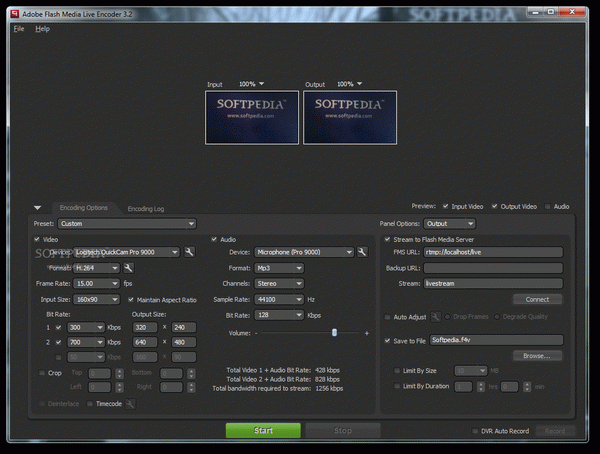Toggle Output Video preview checkbox
Screen dimensions: 600x454
click(494, 206)
